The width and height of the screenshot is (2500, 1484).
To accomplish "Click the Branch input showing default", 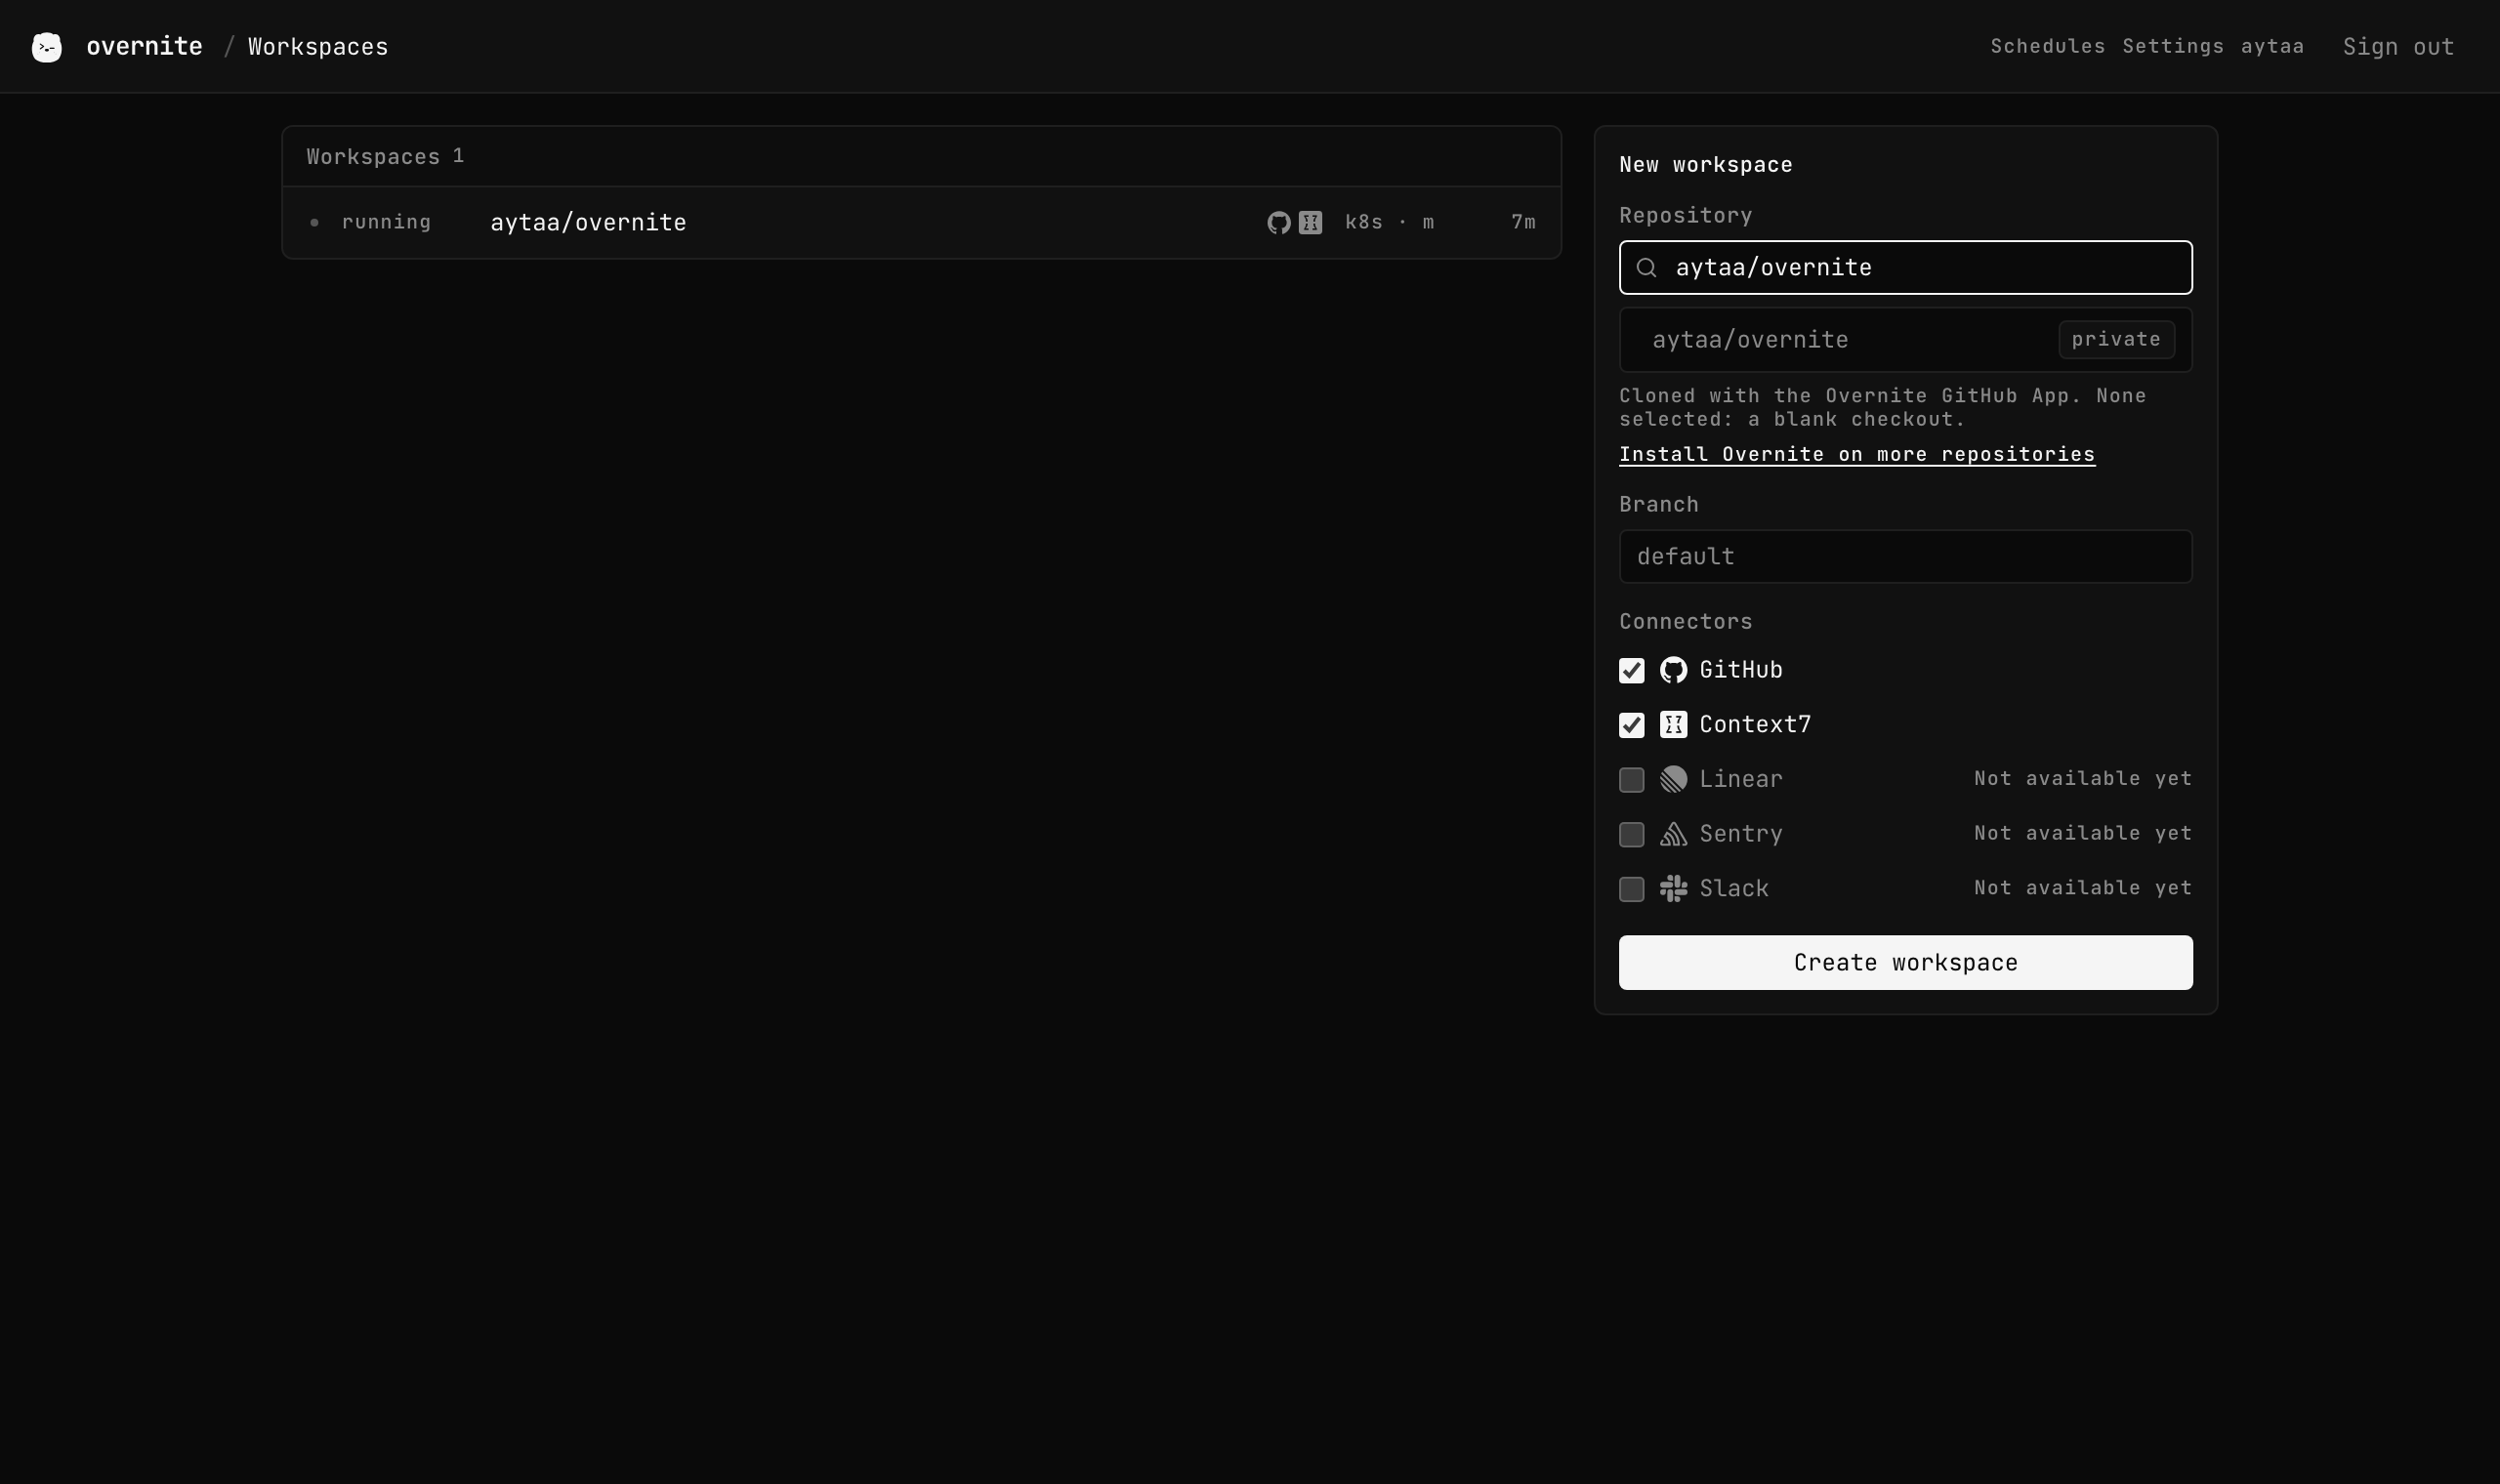I will [1905, 556].
